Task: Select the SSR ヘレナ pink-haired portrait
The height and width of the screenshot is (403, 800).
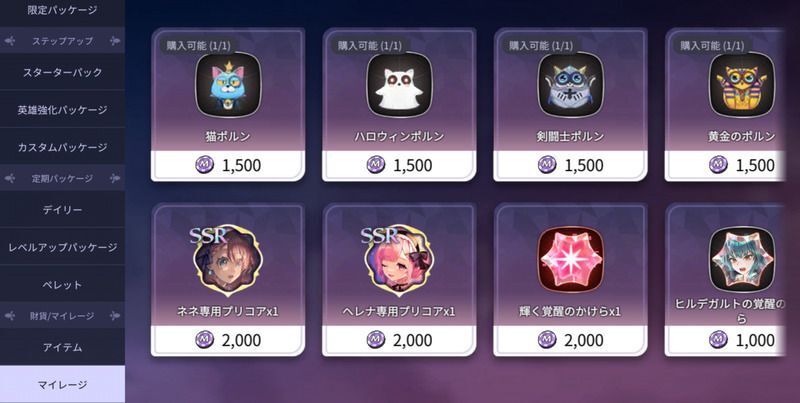Action: click(398, 260)
